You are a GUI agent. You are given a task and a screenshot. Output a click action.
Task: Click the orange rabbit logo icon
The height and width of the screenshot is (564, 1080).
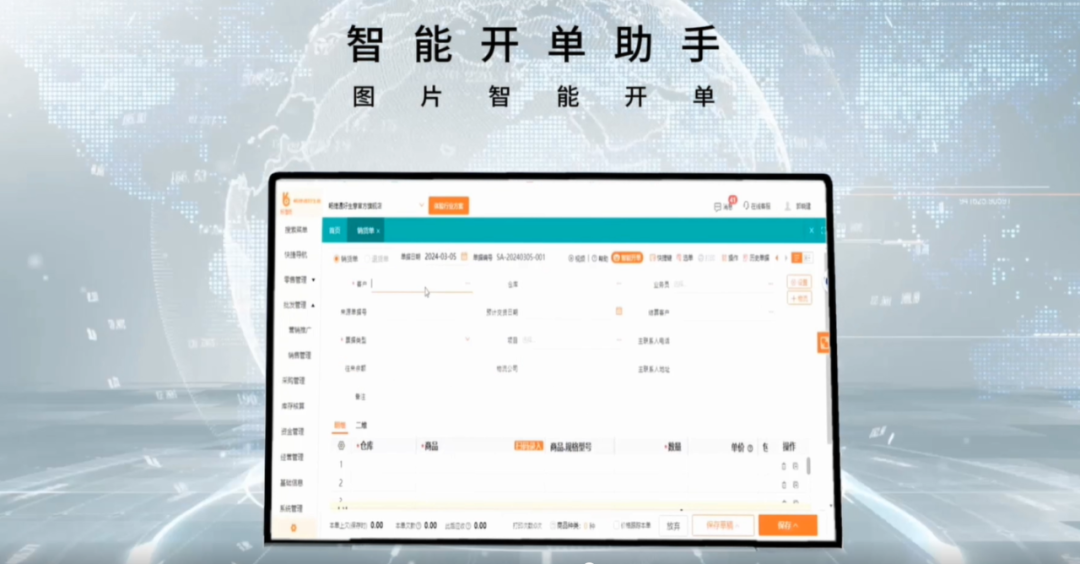pyautogui.click(x=286, y=200)
